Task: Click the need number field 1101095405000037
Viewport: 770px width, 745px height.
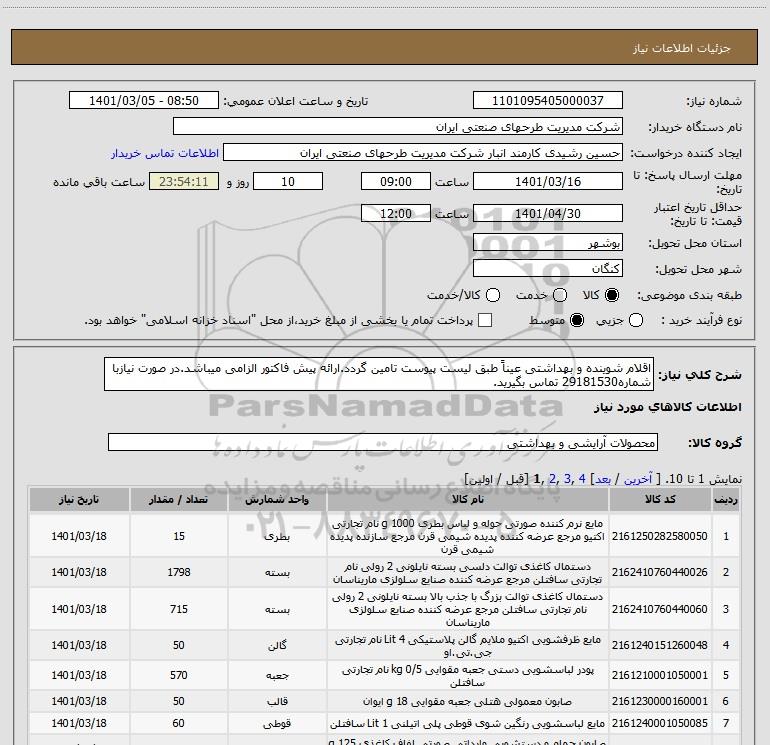Action: pos(548,100)
